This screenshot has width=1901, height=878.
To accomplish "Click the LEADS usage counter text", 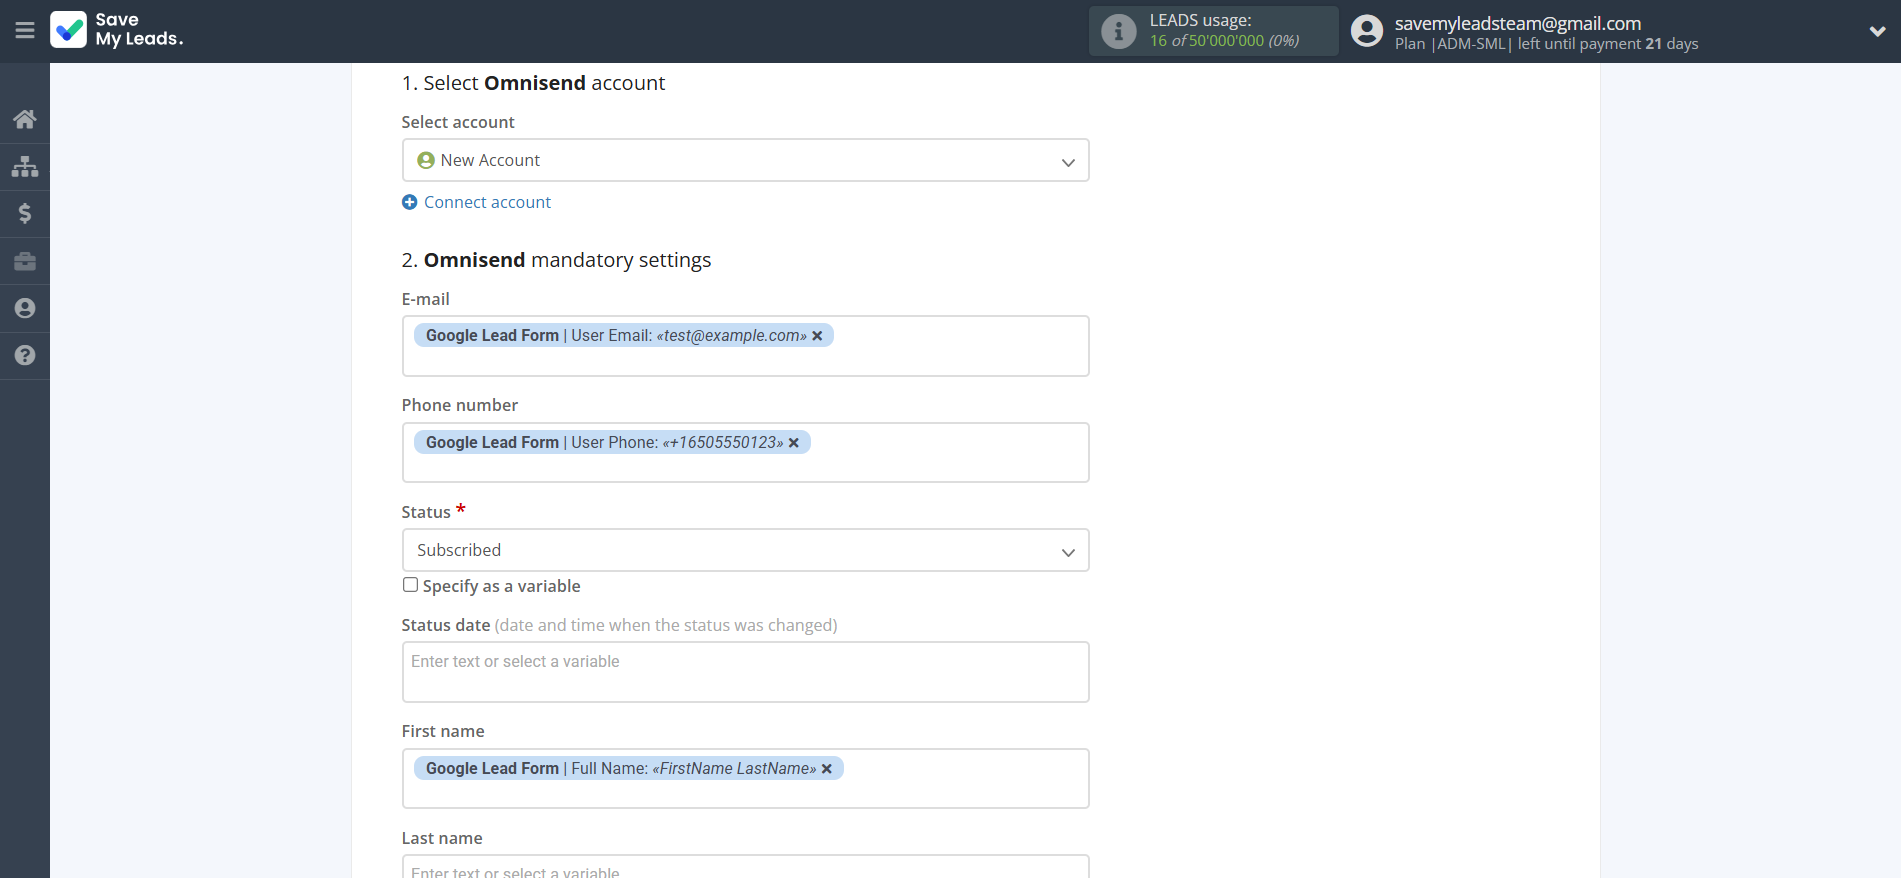I will pyautogui.click(x=1224, y=31).
